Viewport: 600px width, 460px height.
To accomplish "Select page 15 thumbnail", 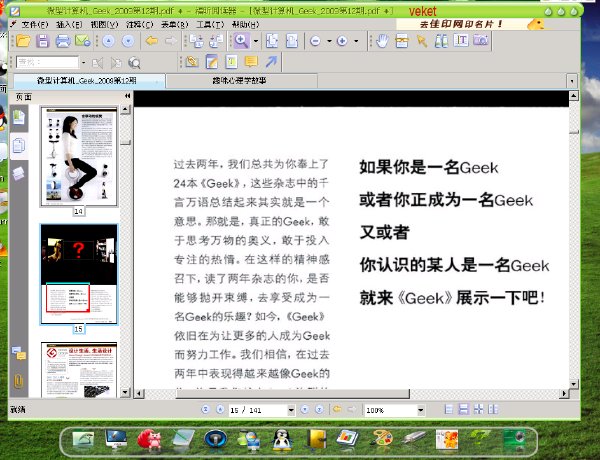I will (x=79, y=274).
